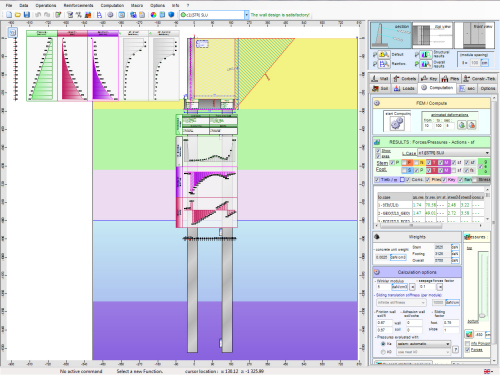
Task: Click the question mark help button
Action: pos(455,349)
